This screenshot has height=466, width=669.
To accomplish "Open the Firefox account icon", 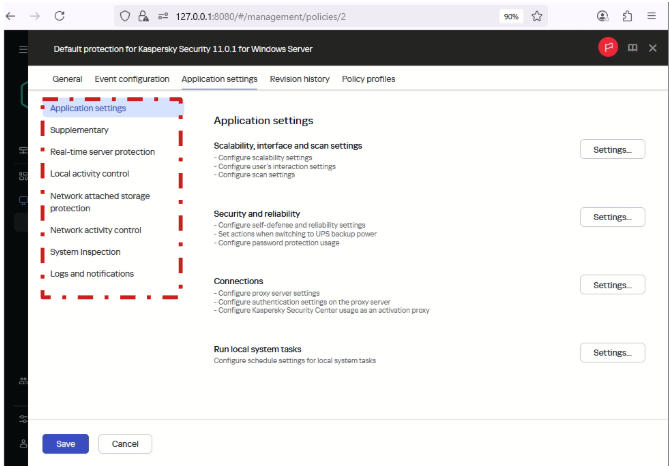I will tap(602, 16).
